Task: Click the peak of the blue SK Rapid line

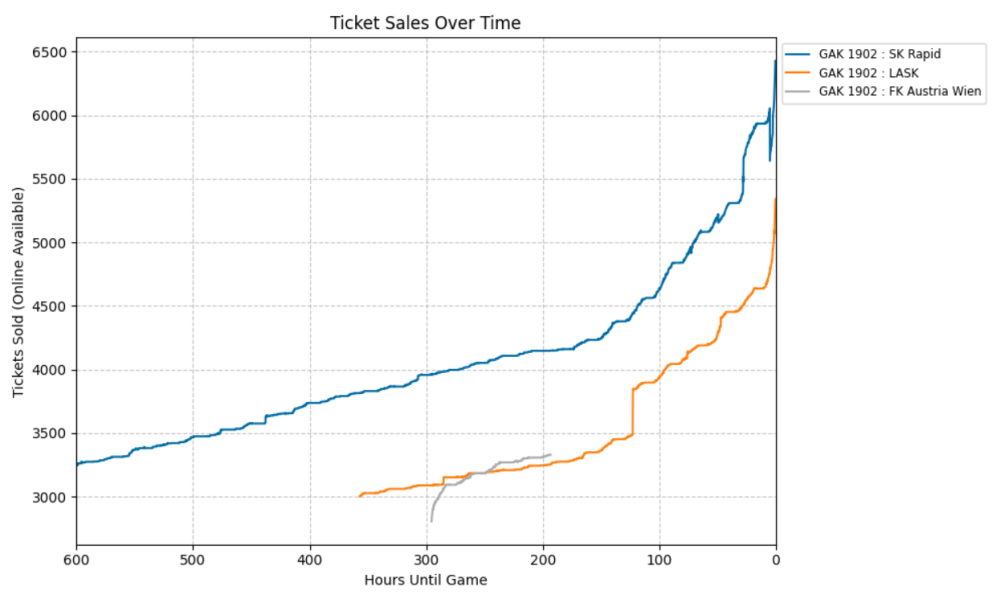Action: pyautogui.click(x=775, y=61)
